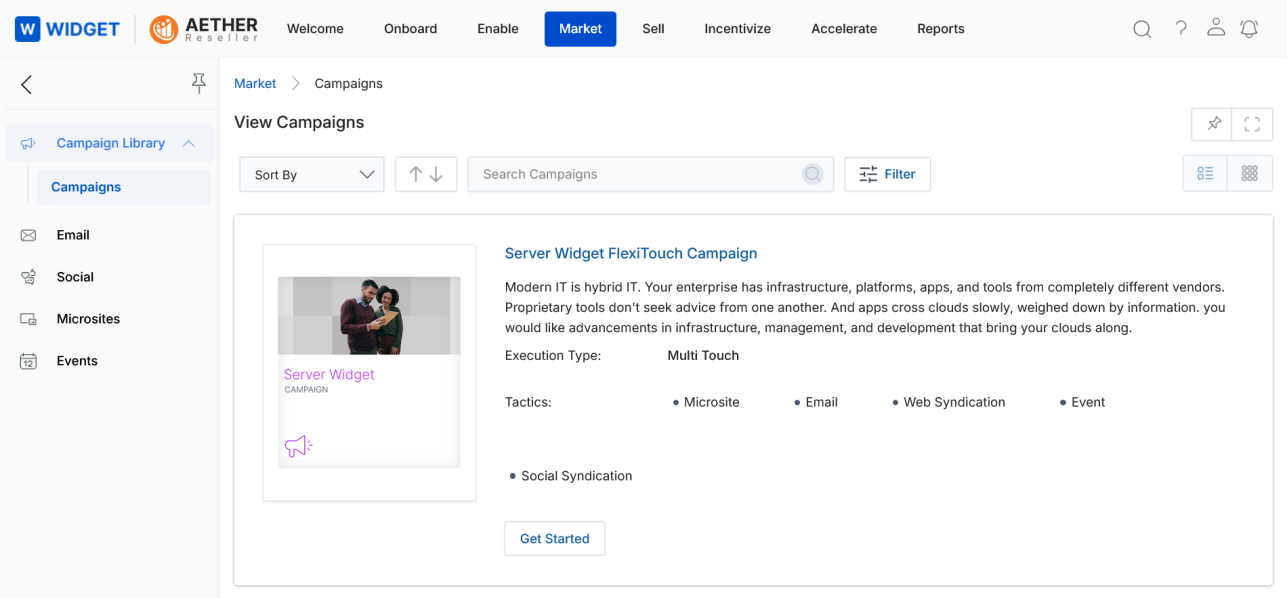
Task: Click the Market breadcrumb link
Action: pyautogui.click(x=255, y=83)
